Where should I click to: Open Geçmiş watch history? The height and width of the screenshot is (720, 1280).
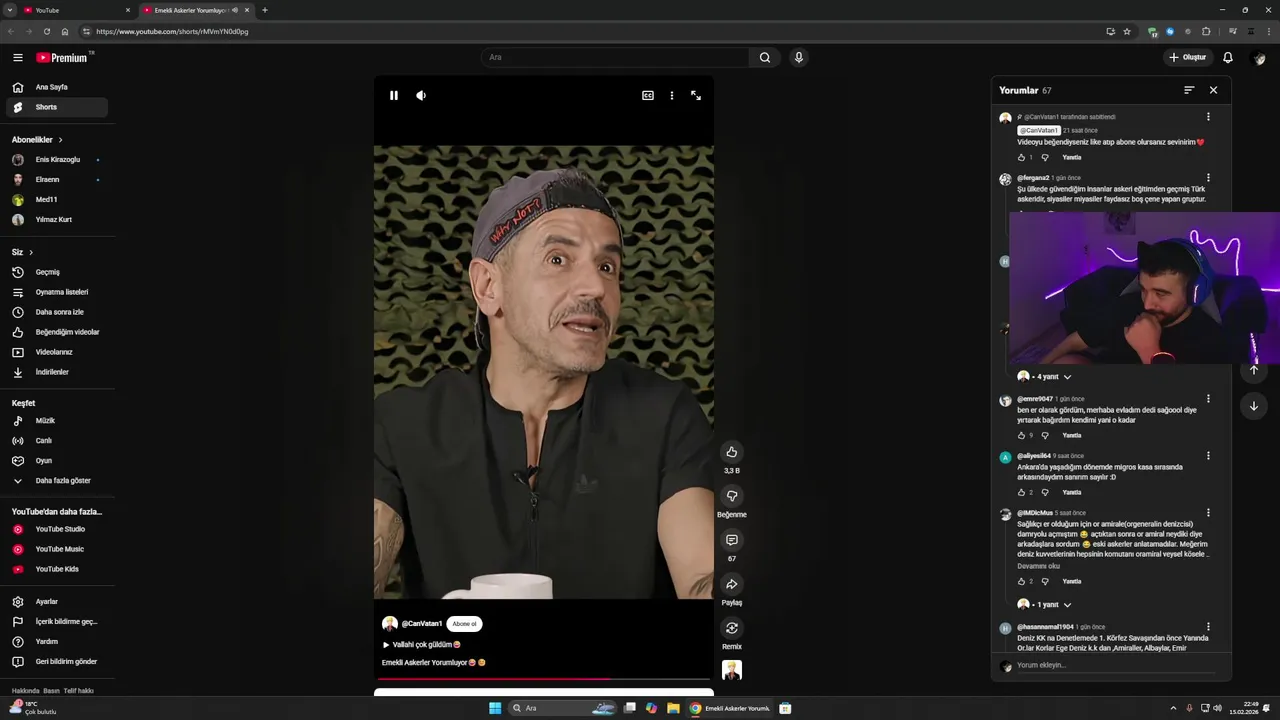click(56, 272)
